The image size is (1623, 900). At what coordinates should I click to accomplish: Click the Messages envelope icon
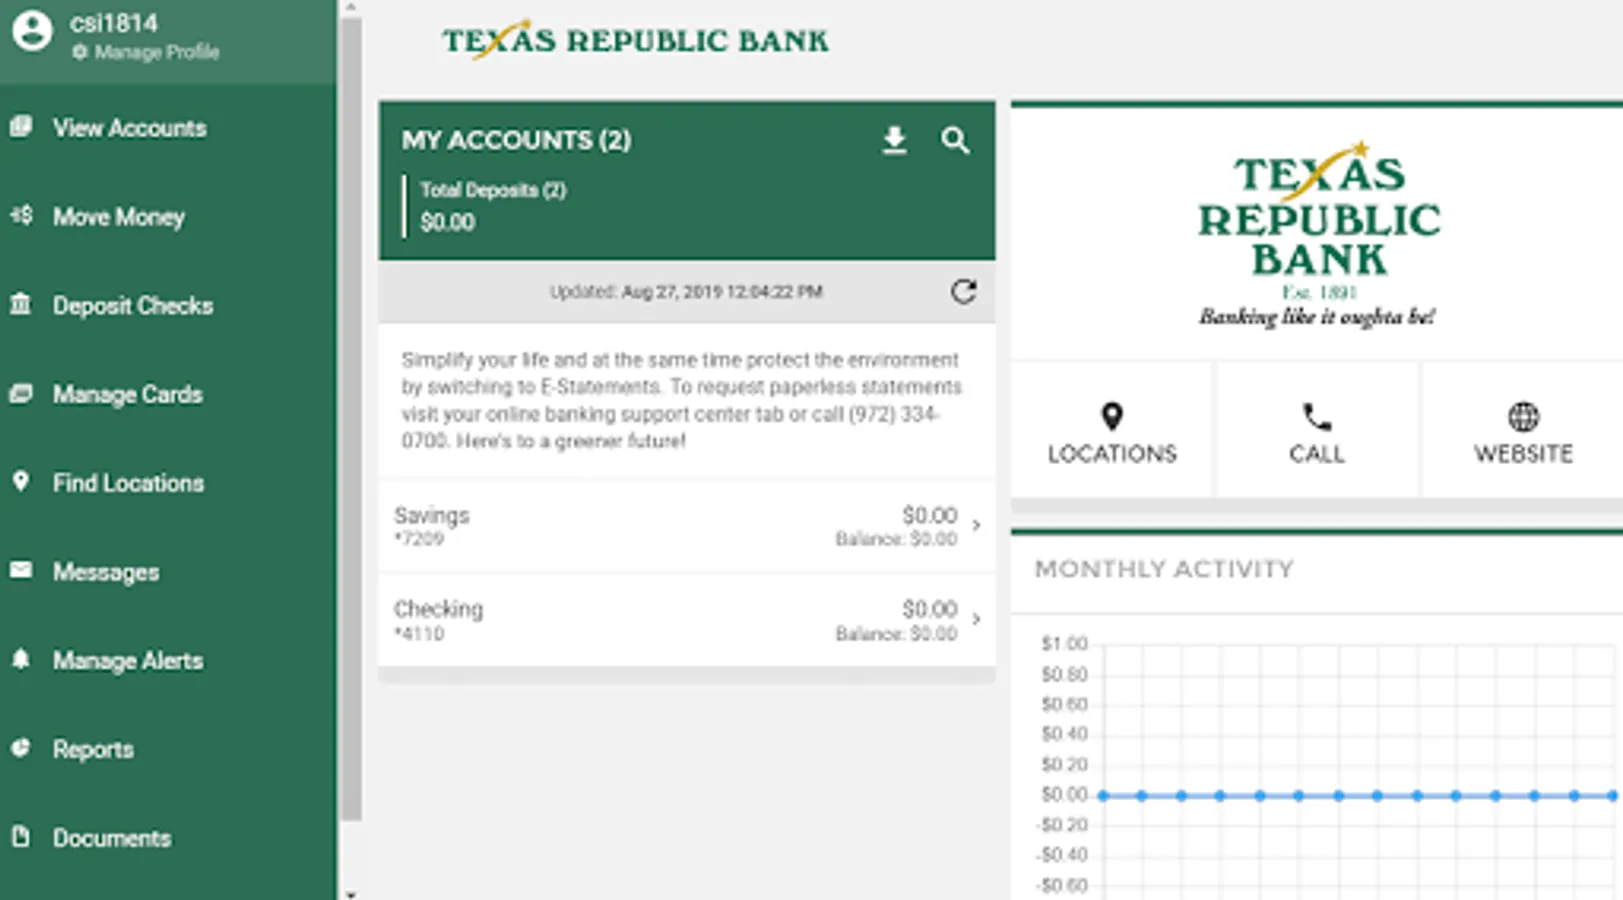[x=21, y=570]
